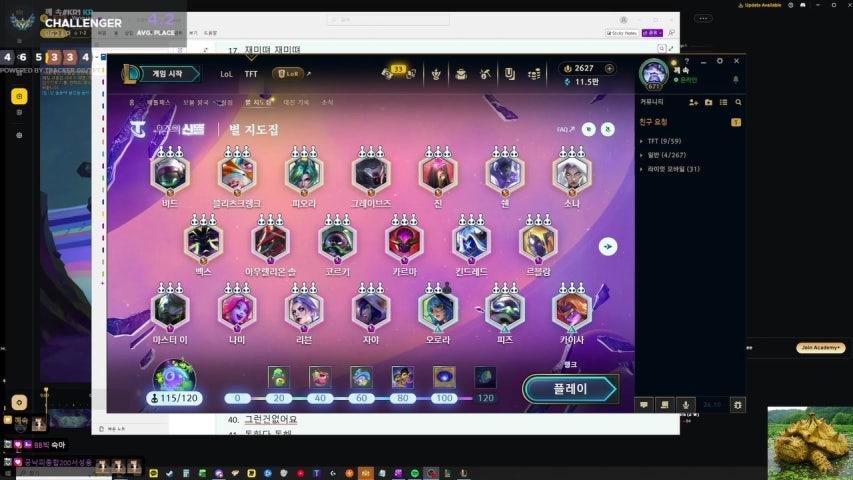Image resolution: width=853 pixels, height=480 pixels.
Task: Select the 마스터 이 champion hexagon
Action: click(170, 309)
